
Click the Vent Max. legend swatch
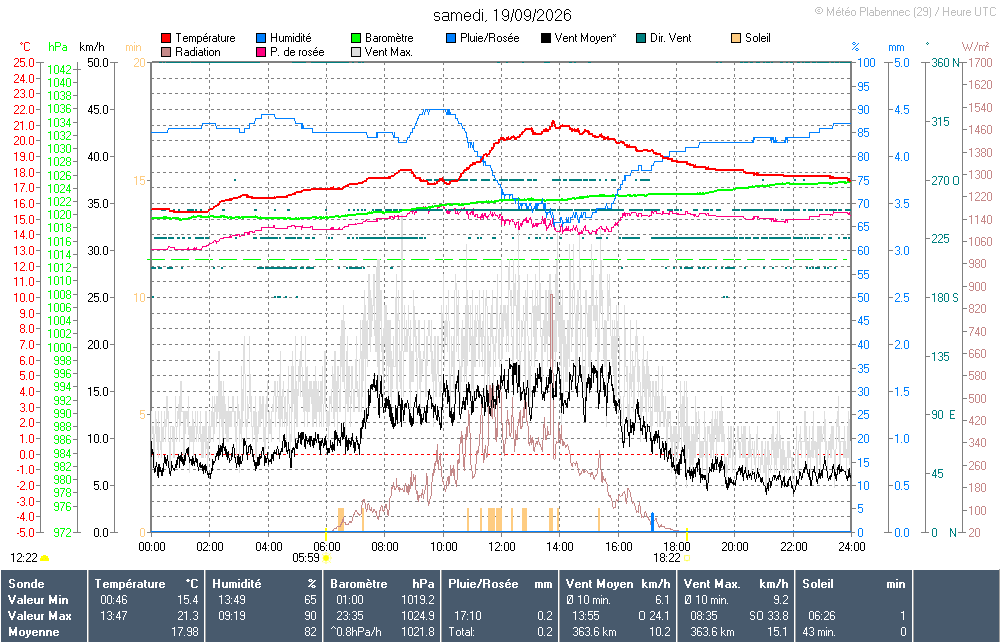coord(356,52)
